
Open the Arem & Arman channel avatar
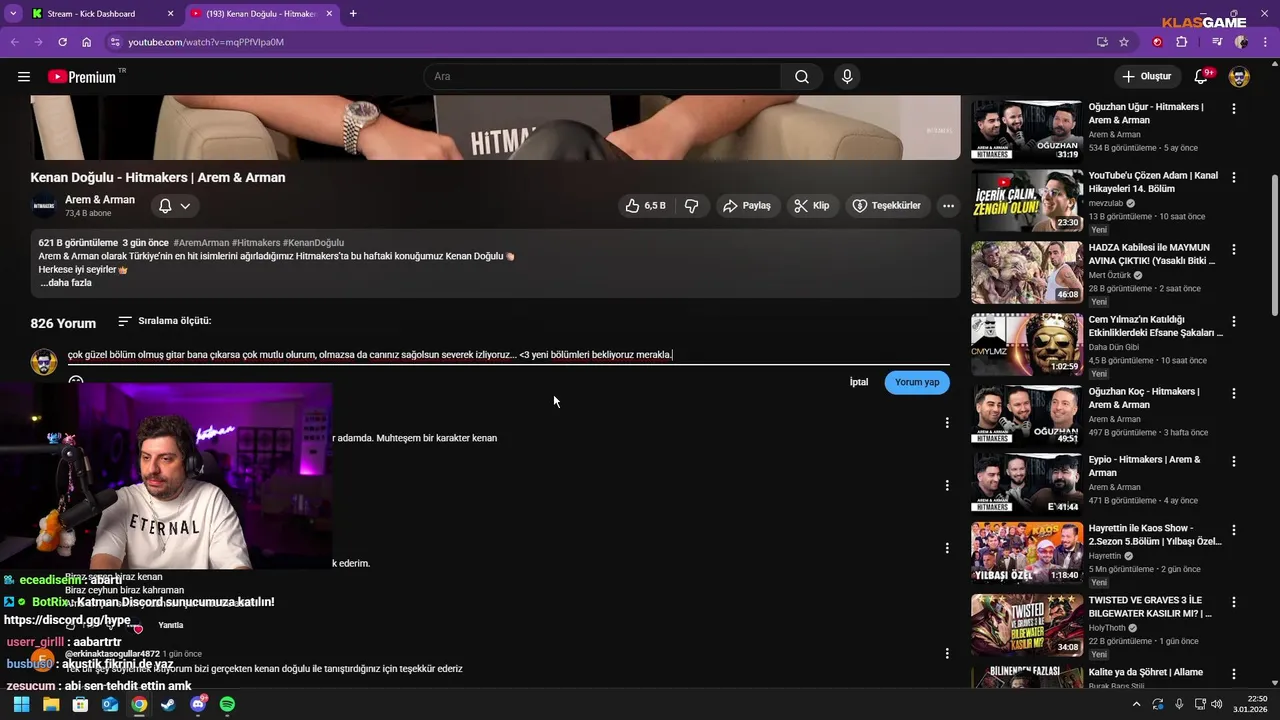(x=44, y=206)
